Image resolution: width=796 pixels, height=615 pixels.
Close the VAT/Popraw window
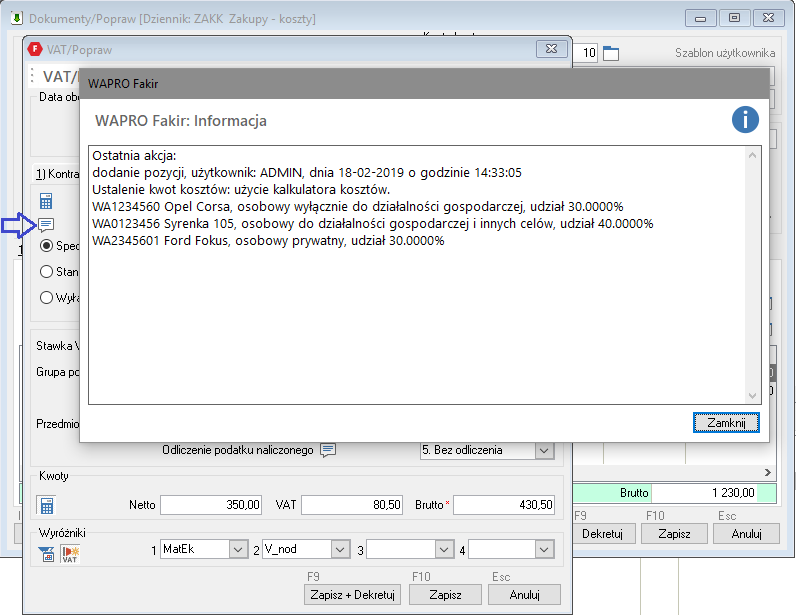click(x=552, y=49)
